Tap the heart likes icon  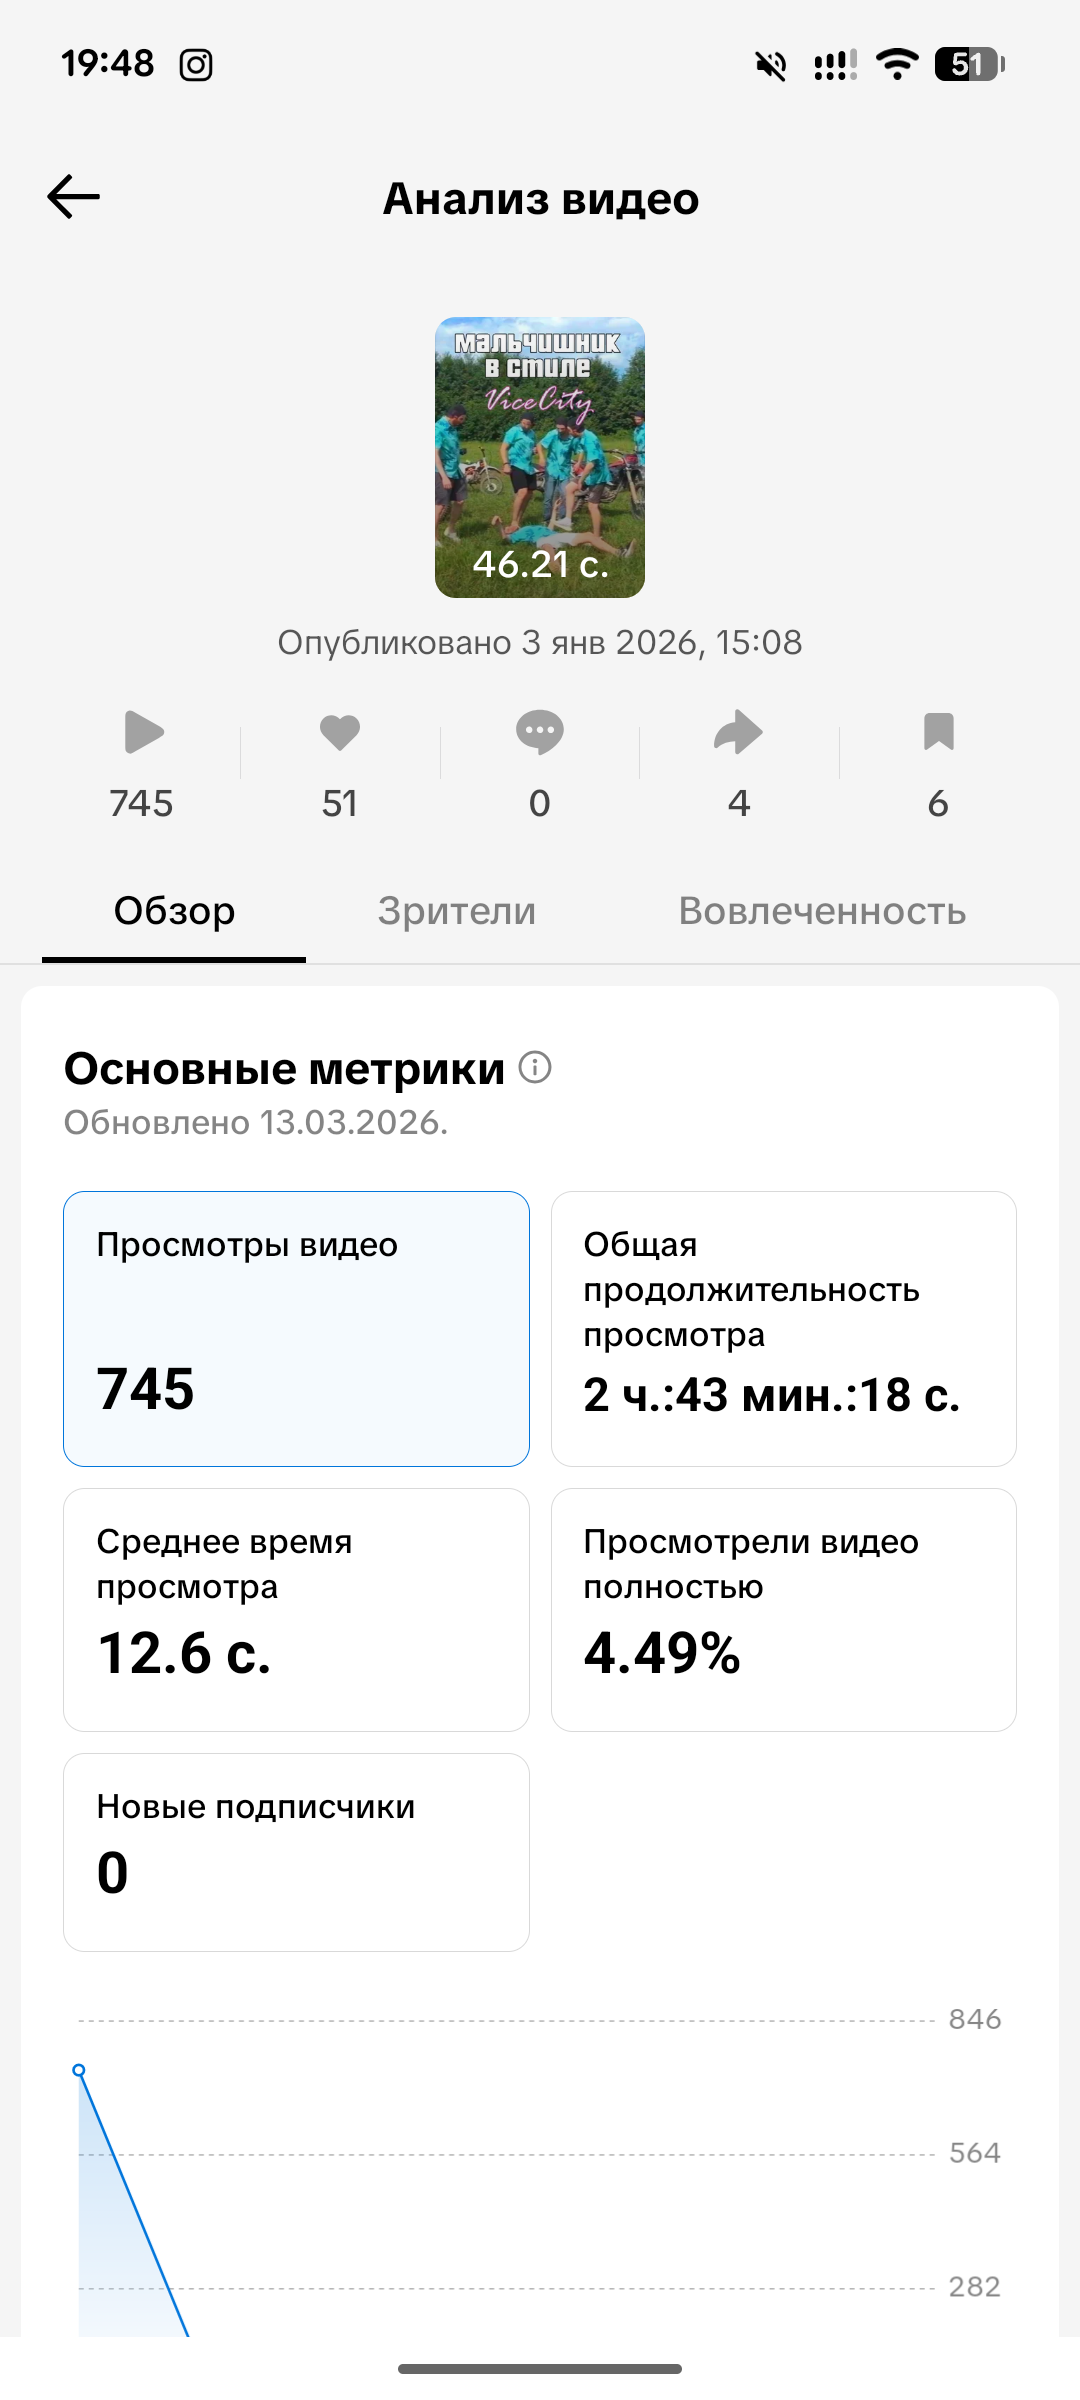[340, 732]
